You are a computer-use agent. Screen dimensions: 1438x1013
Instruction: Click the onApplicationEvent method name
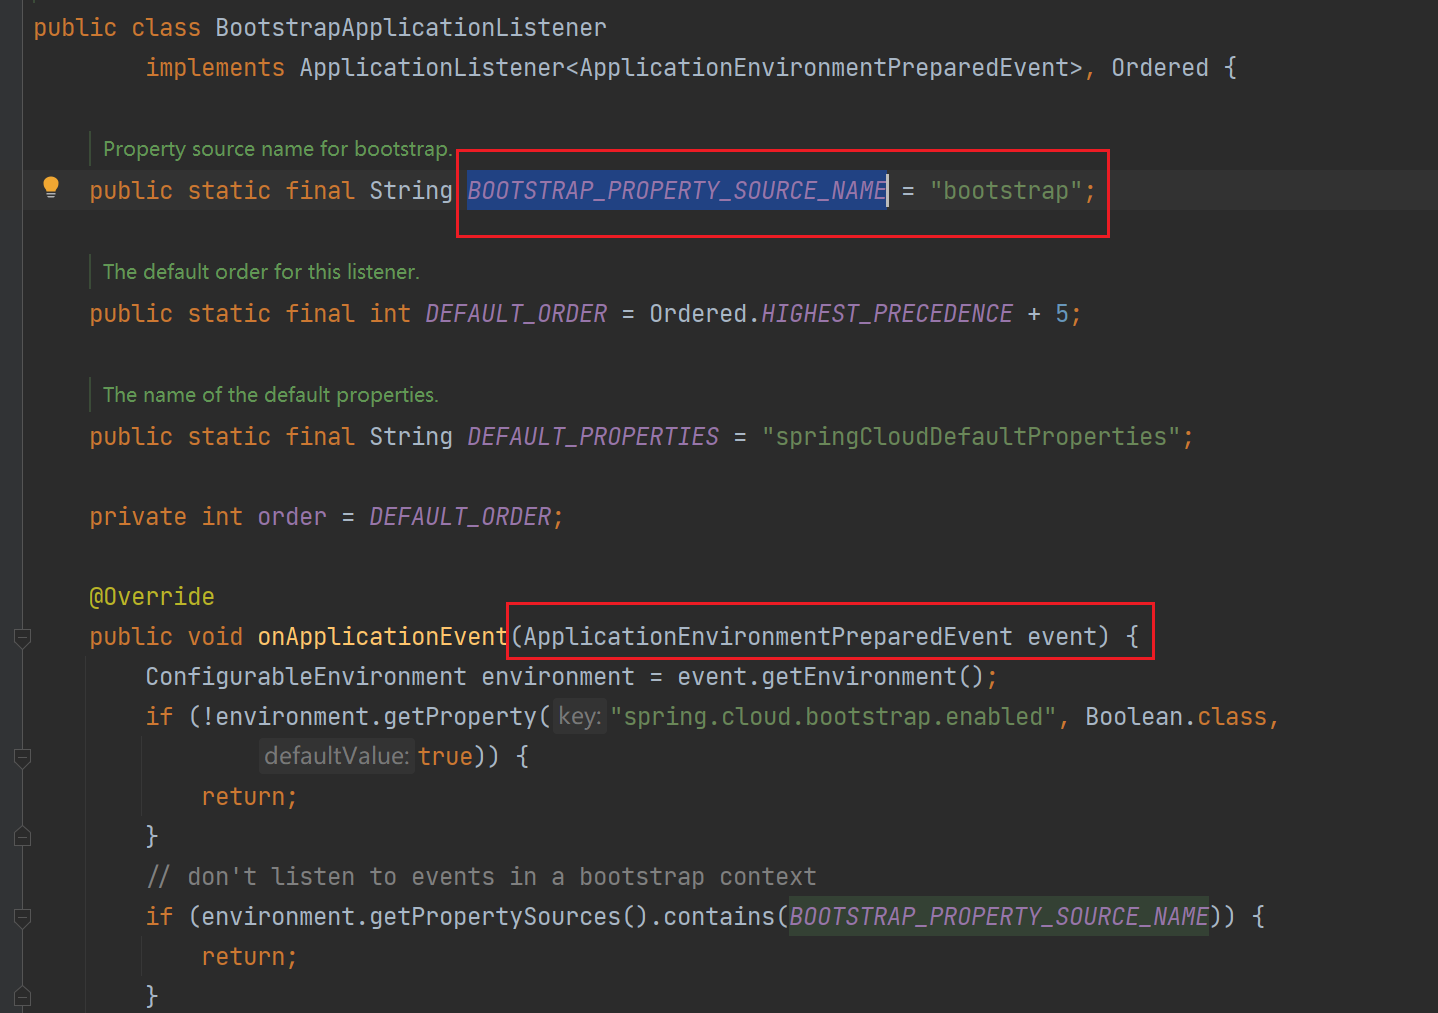[382, 637]
